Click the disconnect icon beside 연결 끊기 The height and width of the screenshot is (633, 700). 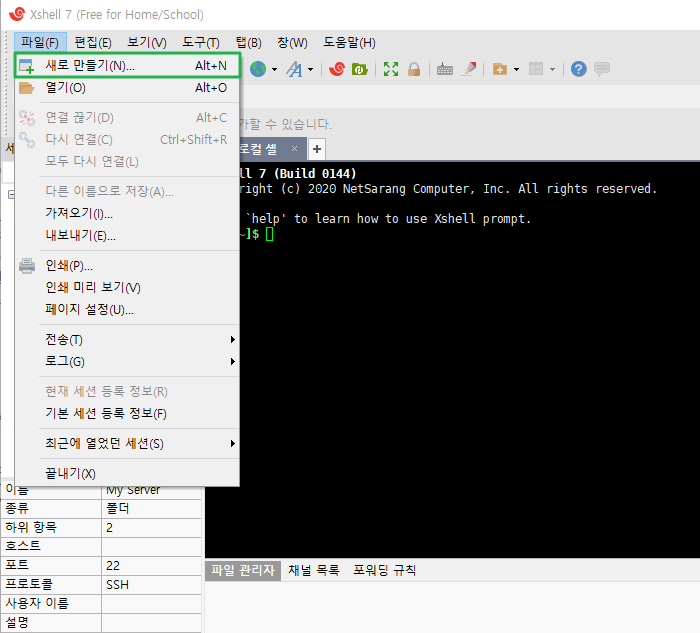pyautogui.click(x=27, y=118)
